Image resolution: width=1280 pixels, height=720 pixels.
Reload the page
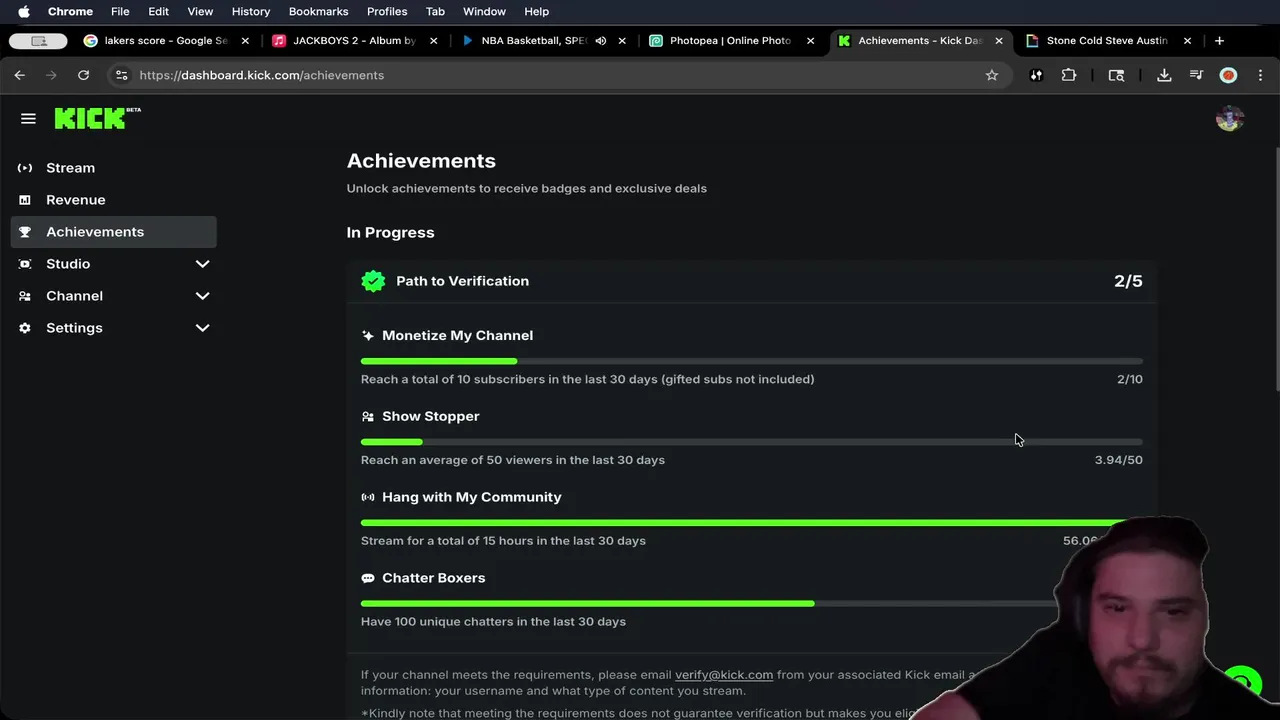[x=84, y=75]
